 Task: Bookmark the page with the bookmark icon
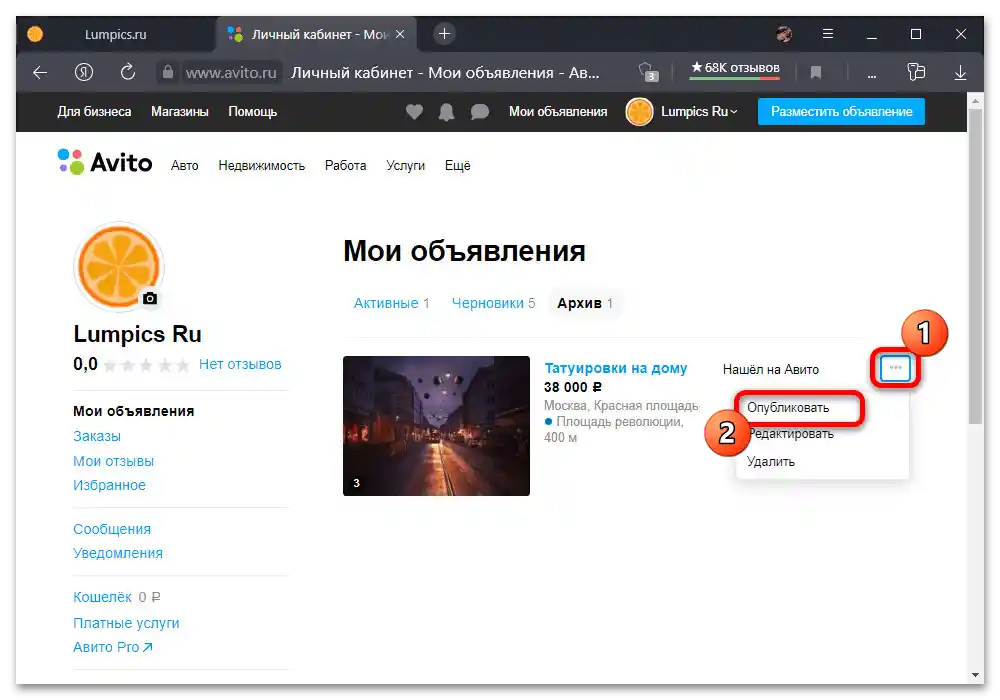point(816,73)
